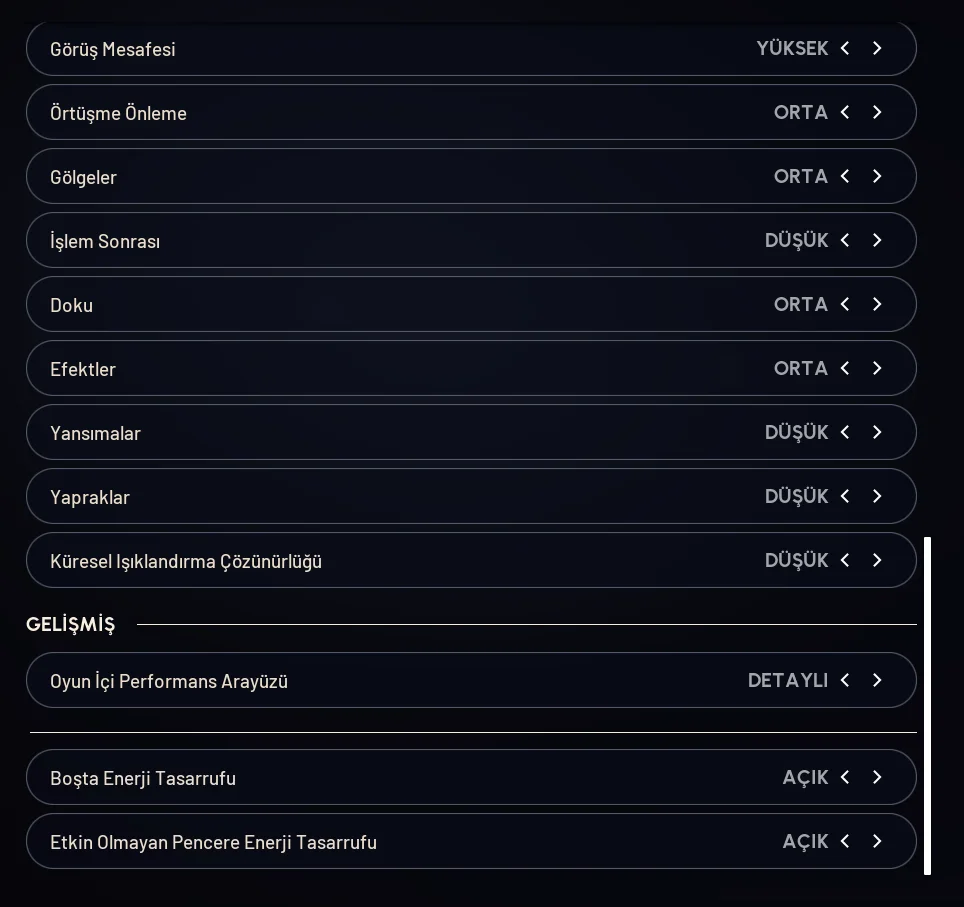This screenshot has height=907, width=964.
Task: Cycle Küresel Işıklandırma Çözünürlüğü right arrow
Action: [x=877, y=560]
